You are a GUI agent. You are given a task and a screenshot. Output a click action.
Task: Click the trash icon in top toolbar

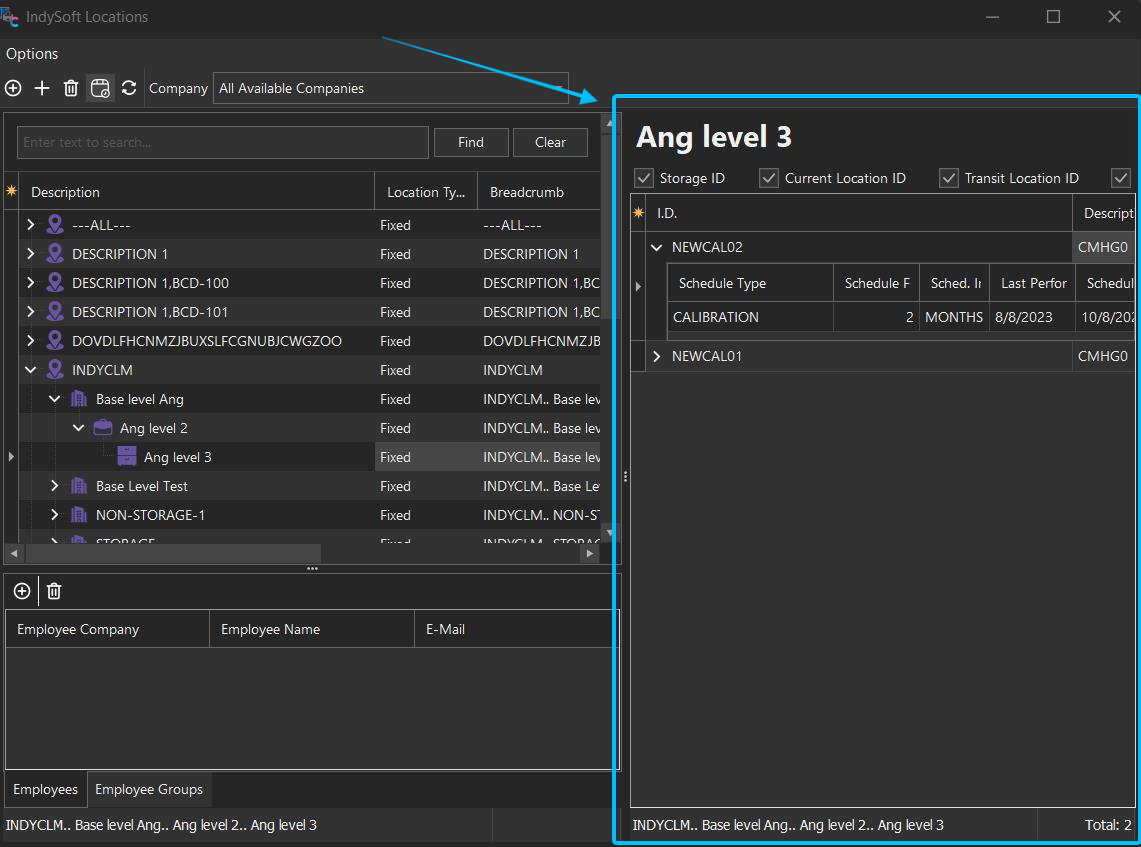[x=71, y=88]
